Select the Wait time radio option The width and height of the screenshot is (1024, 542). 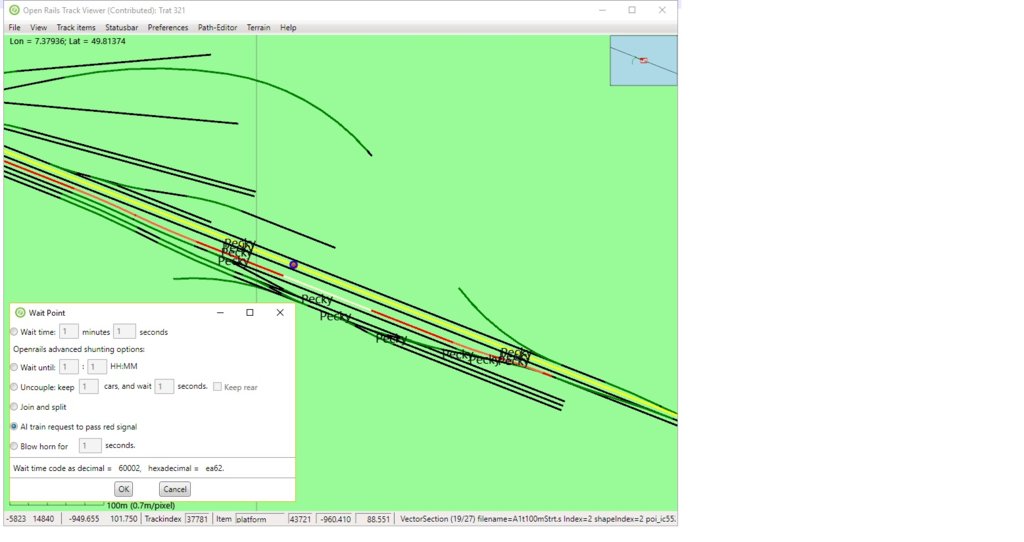pos(14,332)
